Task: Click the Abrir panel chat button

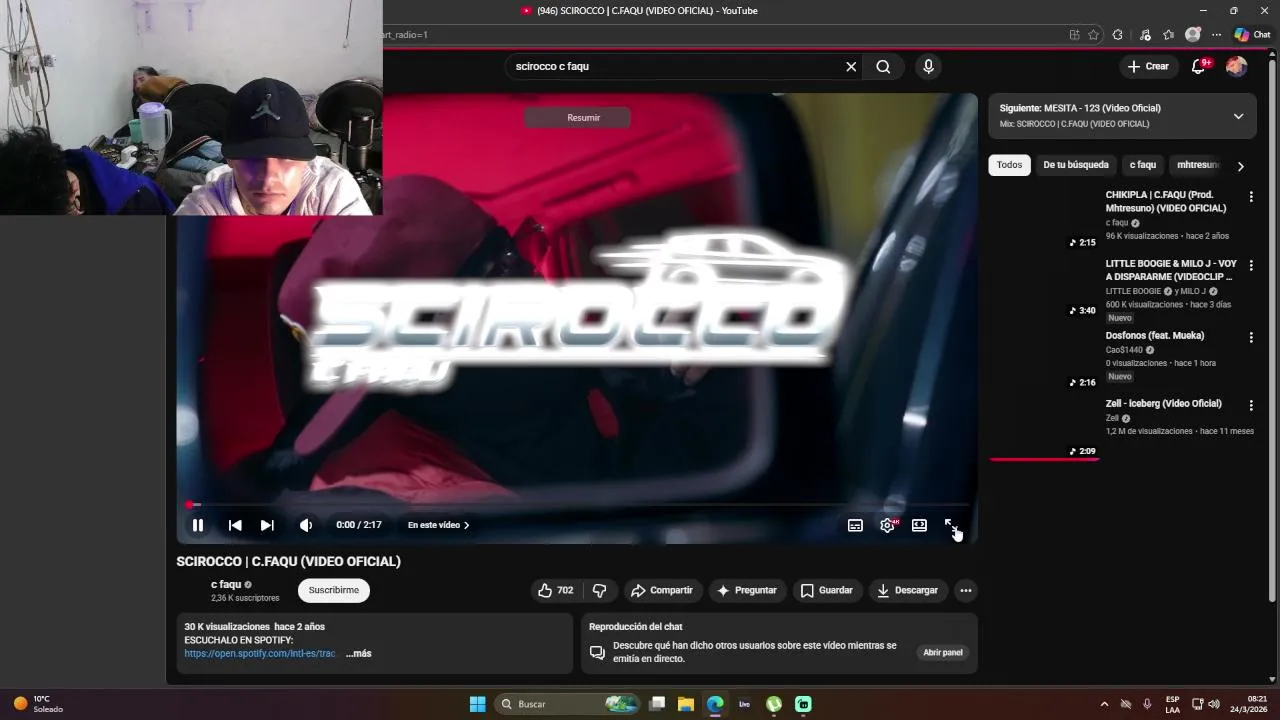Action: point(943,653)
